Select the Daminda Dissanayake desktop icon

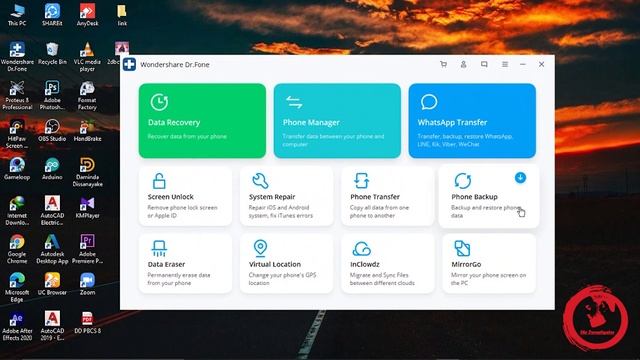click(87, 172)
